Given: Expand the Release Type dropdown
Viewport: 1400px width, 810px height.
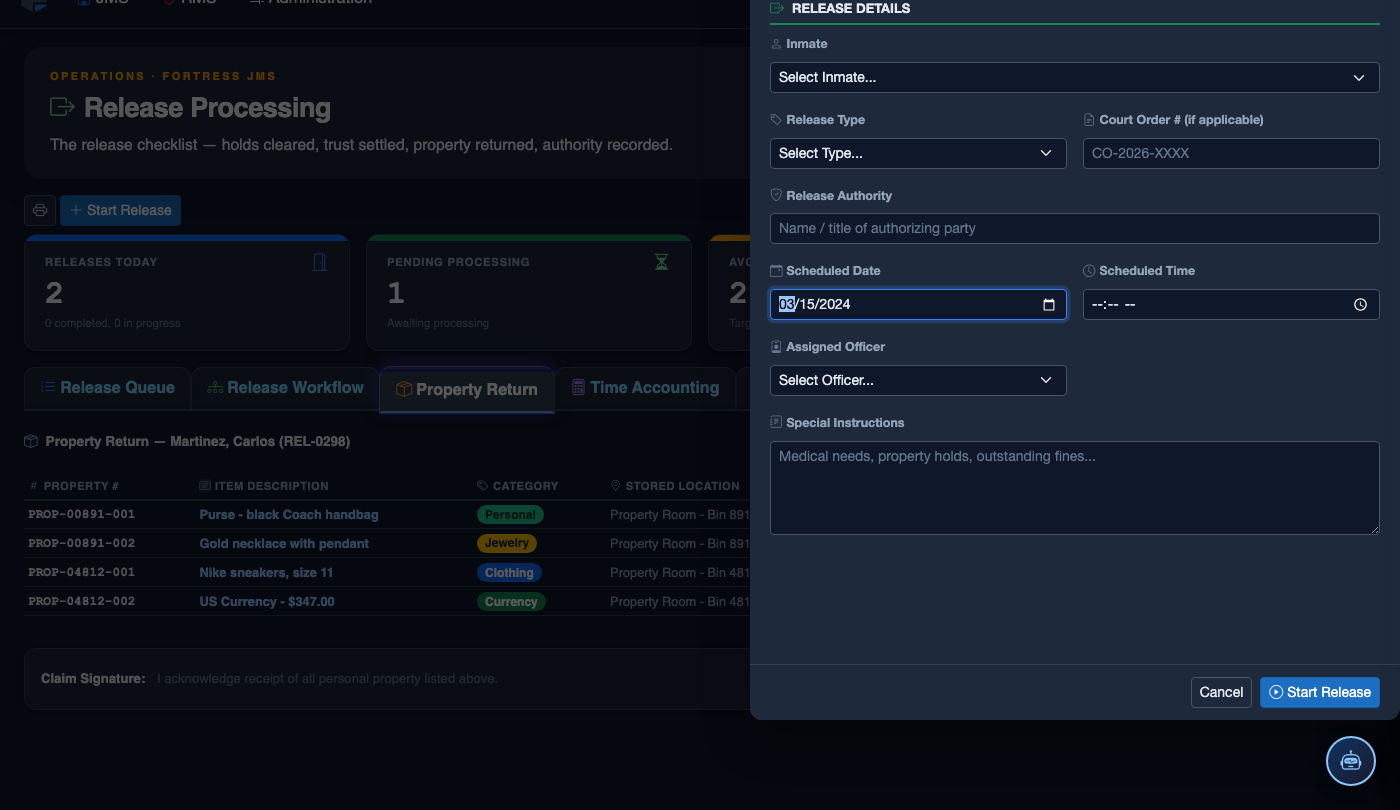Looking at the screenshot, I should [918, 153].
